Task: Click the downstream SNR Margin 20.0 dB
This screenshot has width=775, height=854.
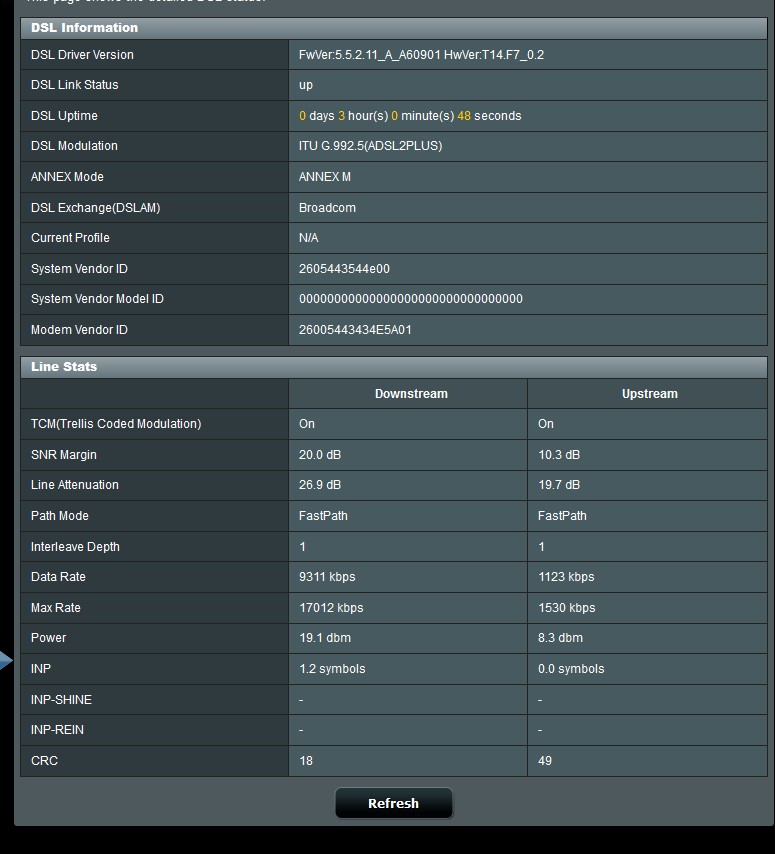Action: [x=320, y=455]
